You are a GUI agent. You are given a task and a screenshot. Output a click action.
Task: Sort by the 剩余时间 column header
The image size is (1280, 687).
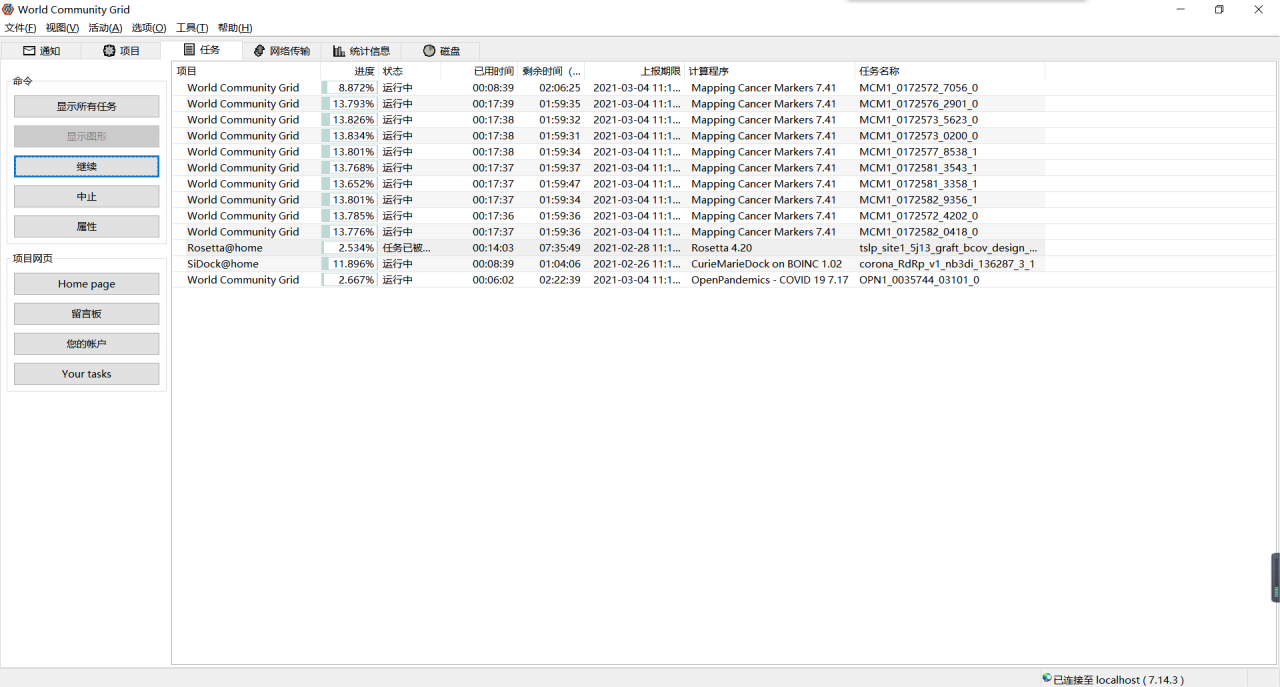(x=551, y=71)
